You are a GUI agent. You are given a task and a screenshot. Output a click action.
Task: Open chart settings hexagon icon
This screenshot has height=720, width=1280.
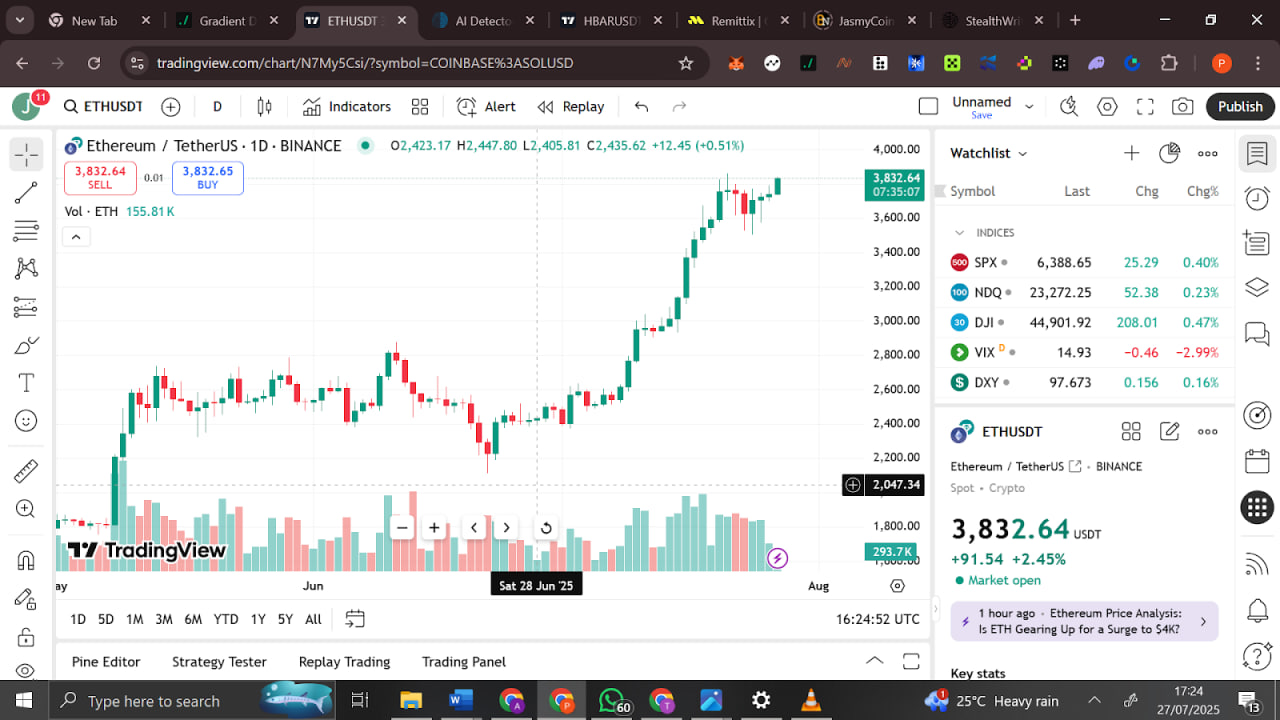[x=1107, y=107]
